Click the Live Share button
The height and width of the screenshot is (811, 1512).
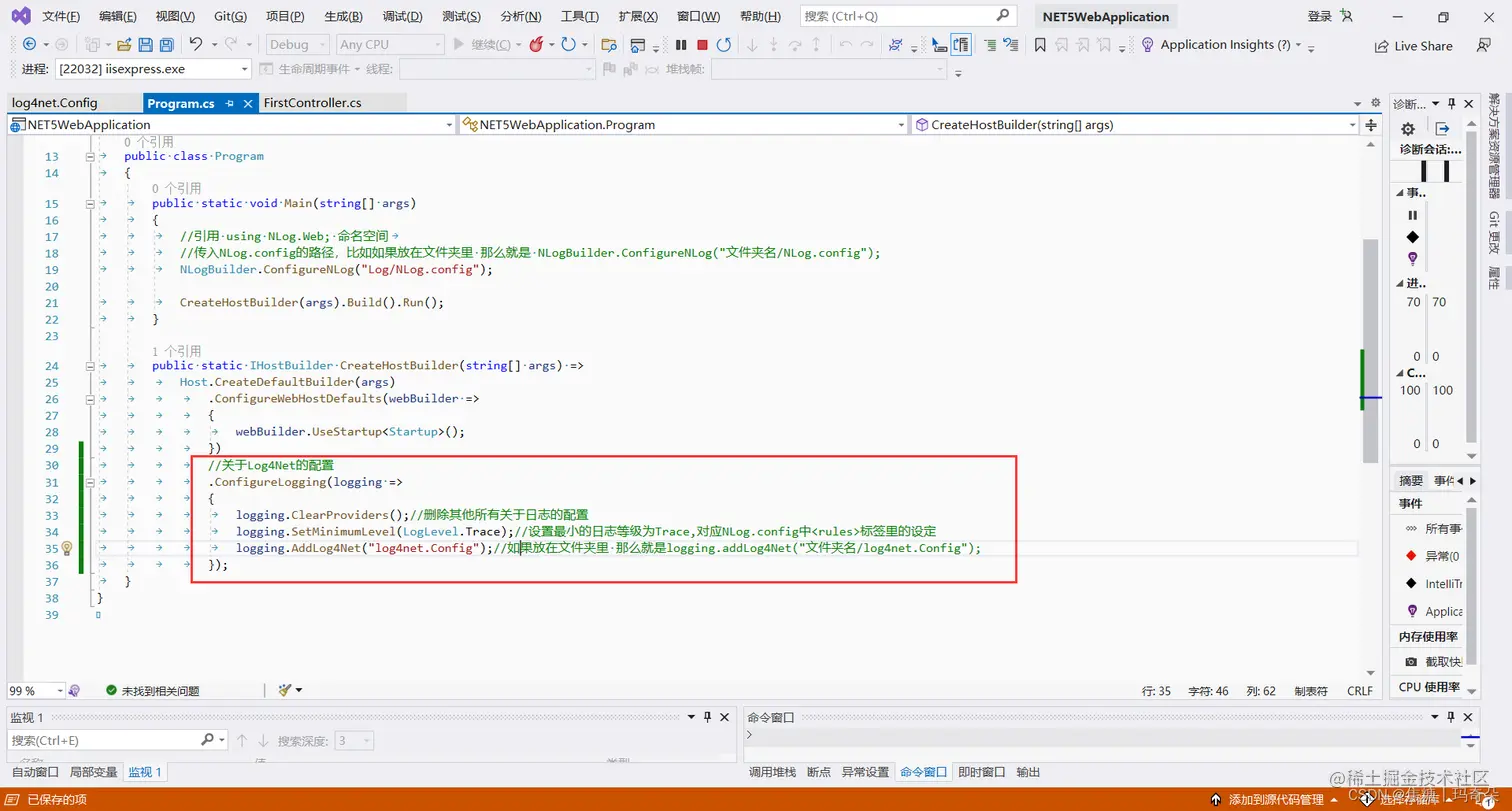[x=1414, y=46]
